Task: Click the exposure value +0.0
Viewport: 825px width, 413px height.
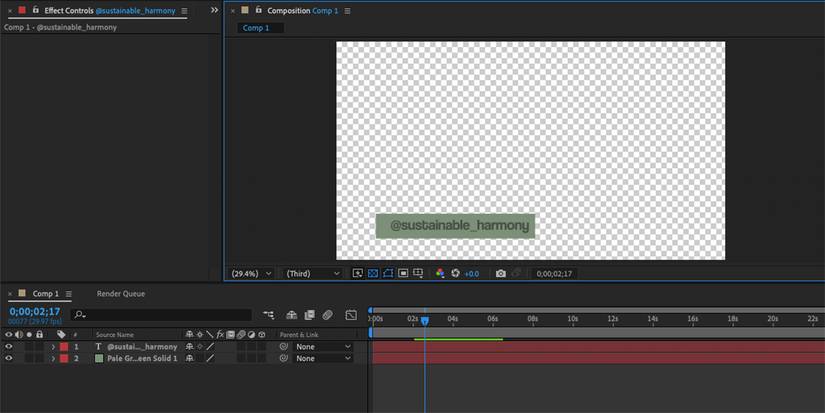Action: point(472,274)
